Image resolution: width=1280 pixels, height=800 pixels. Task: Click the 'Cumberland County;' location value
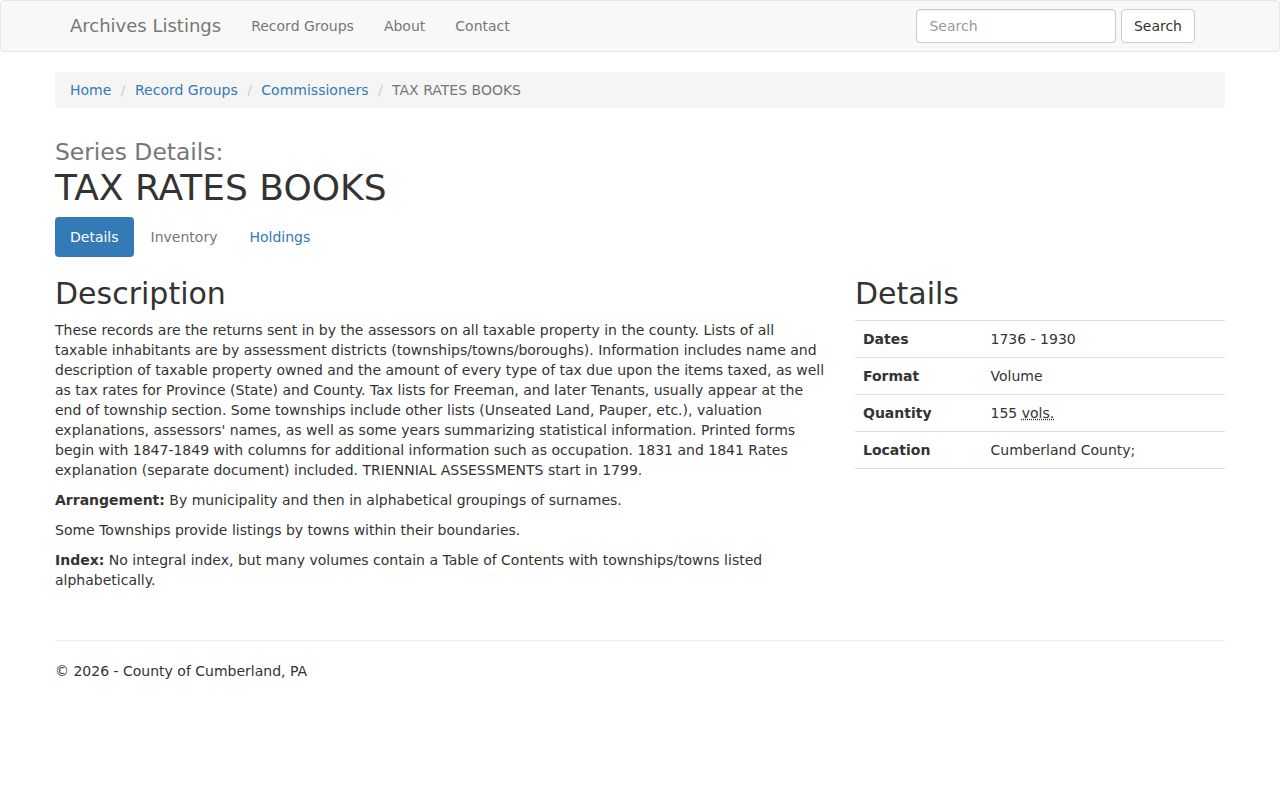pyautogui.click(x=1062, y=450)
